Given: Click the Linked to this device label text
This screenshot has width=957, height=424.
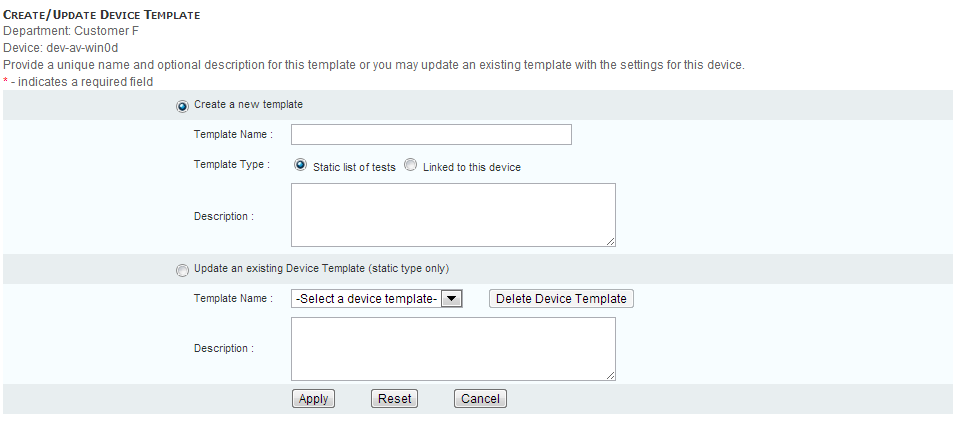Looking at the screenshot, I should (x=471, y=167).
